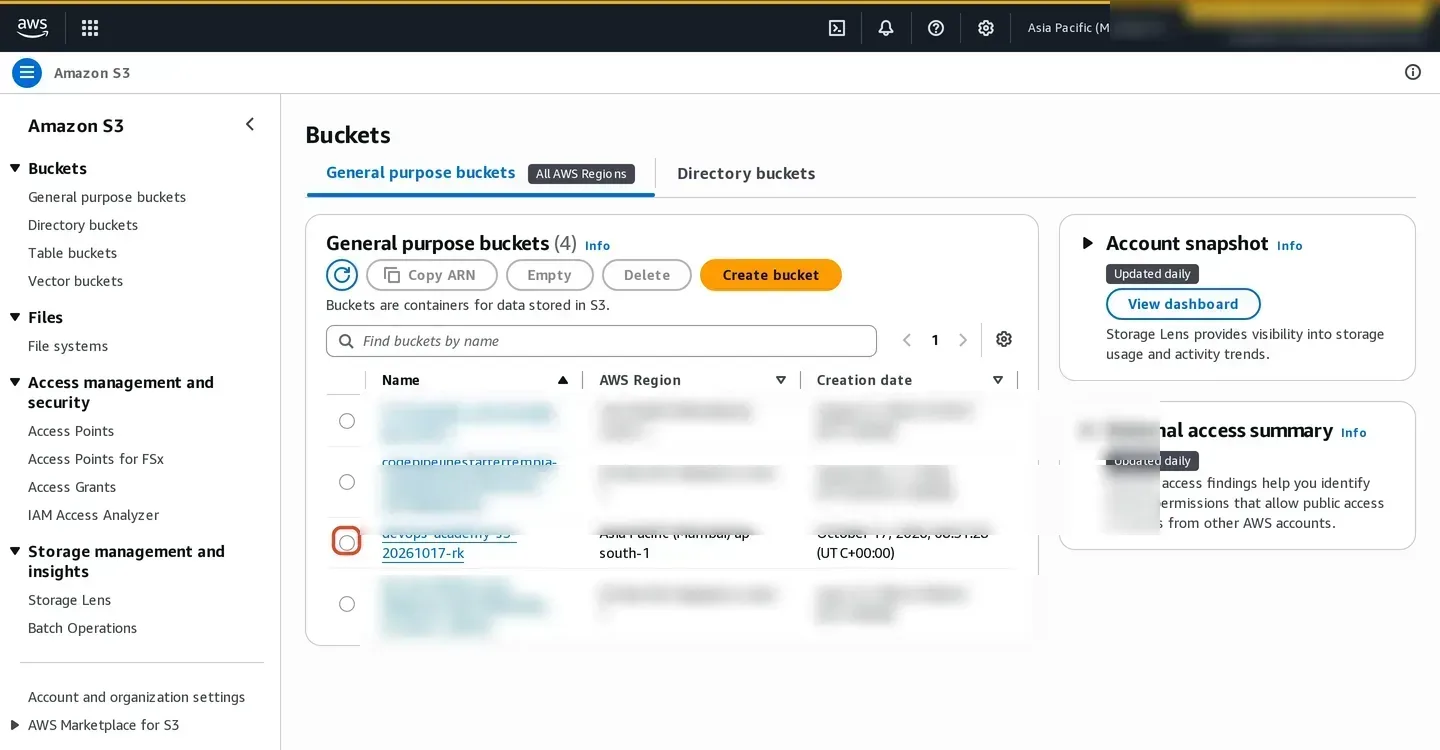
Task: Open General purpose buckets in sidebar
Action: [107, 197]
